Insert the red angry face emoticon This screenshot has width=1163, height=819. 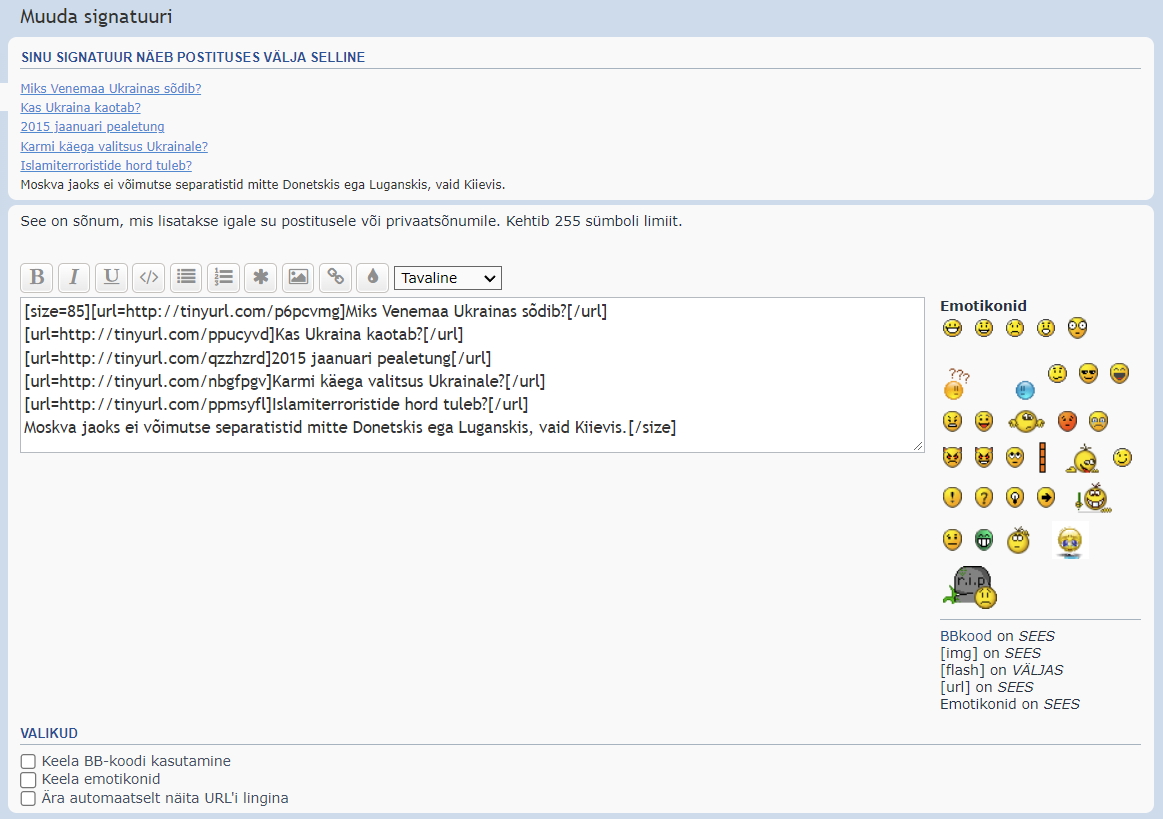(x=1067, y=421)
